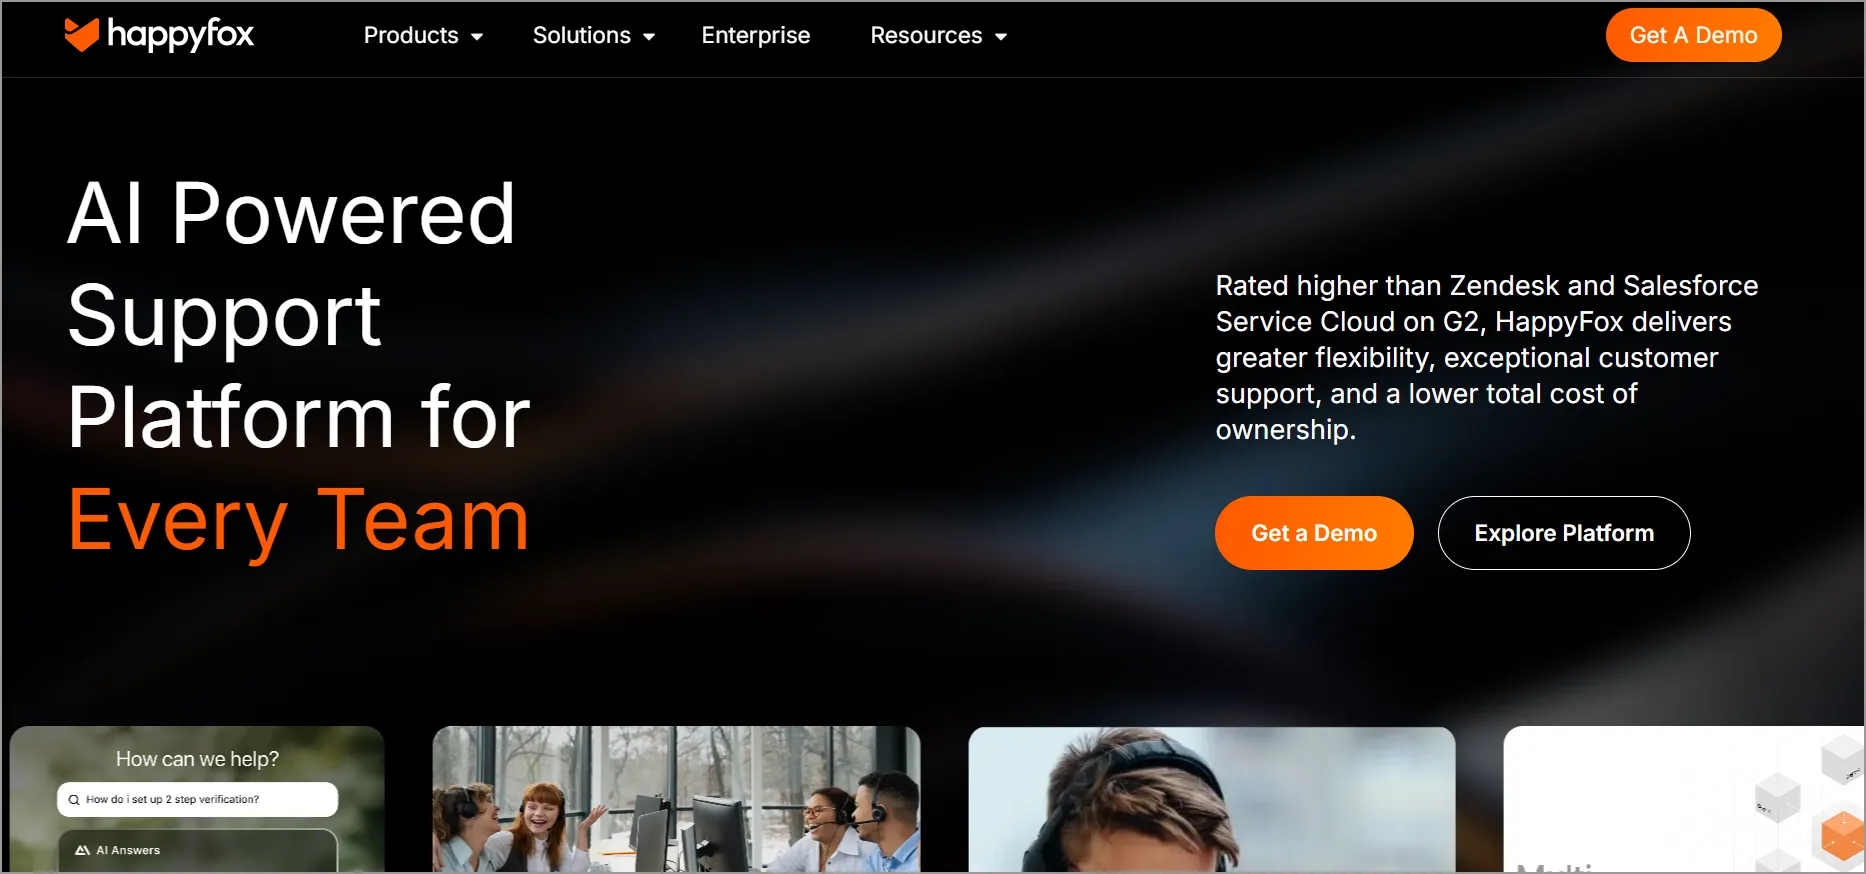Screen dimensions: 1866x874
Task: Click the AI Answers sparkle icon
Action: click(83, 850)
